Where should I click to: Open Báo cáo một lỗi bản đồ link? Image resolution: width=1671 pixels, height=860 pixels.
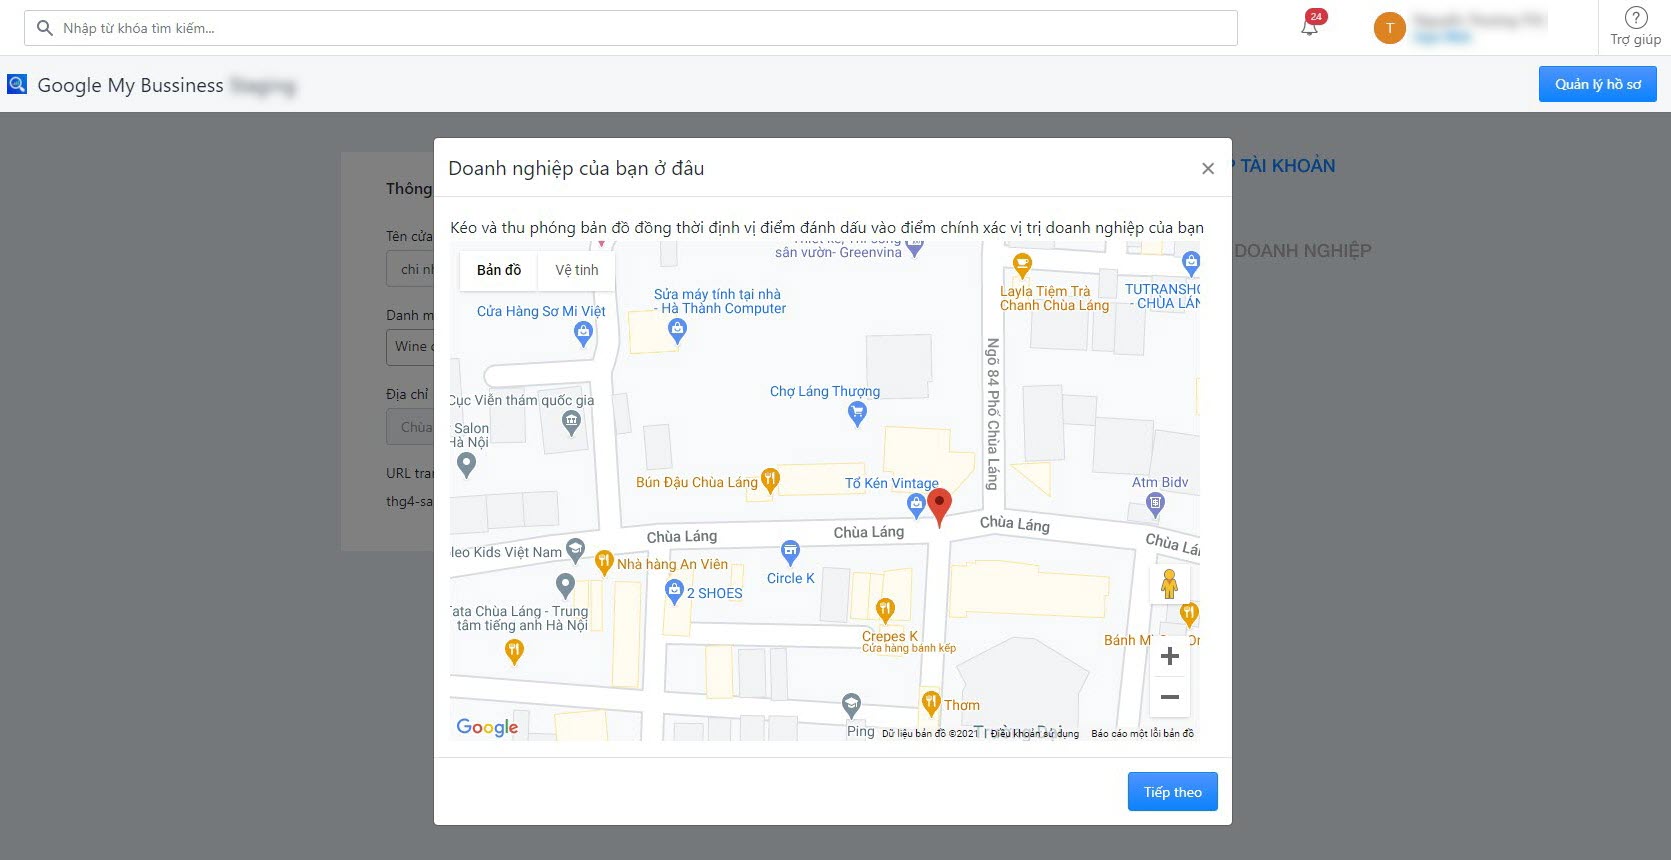1143,734
